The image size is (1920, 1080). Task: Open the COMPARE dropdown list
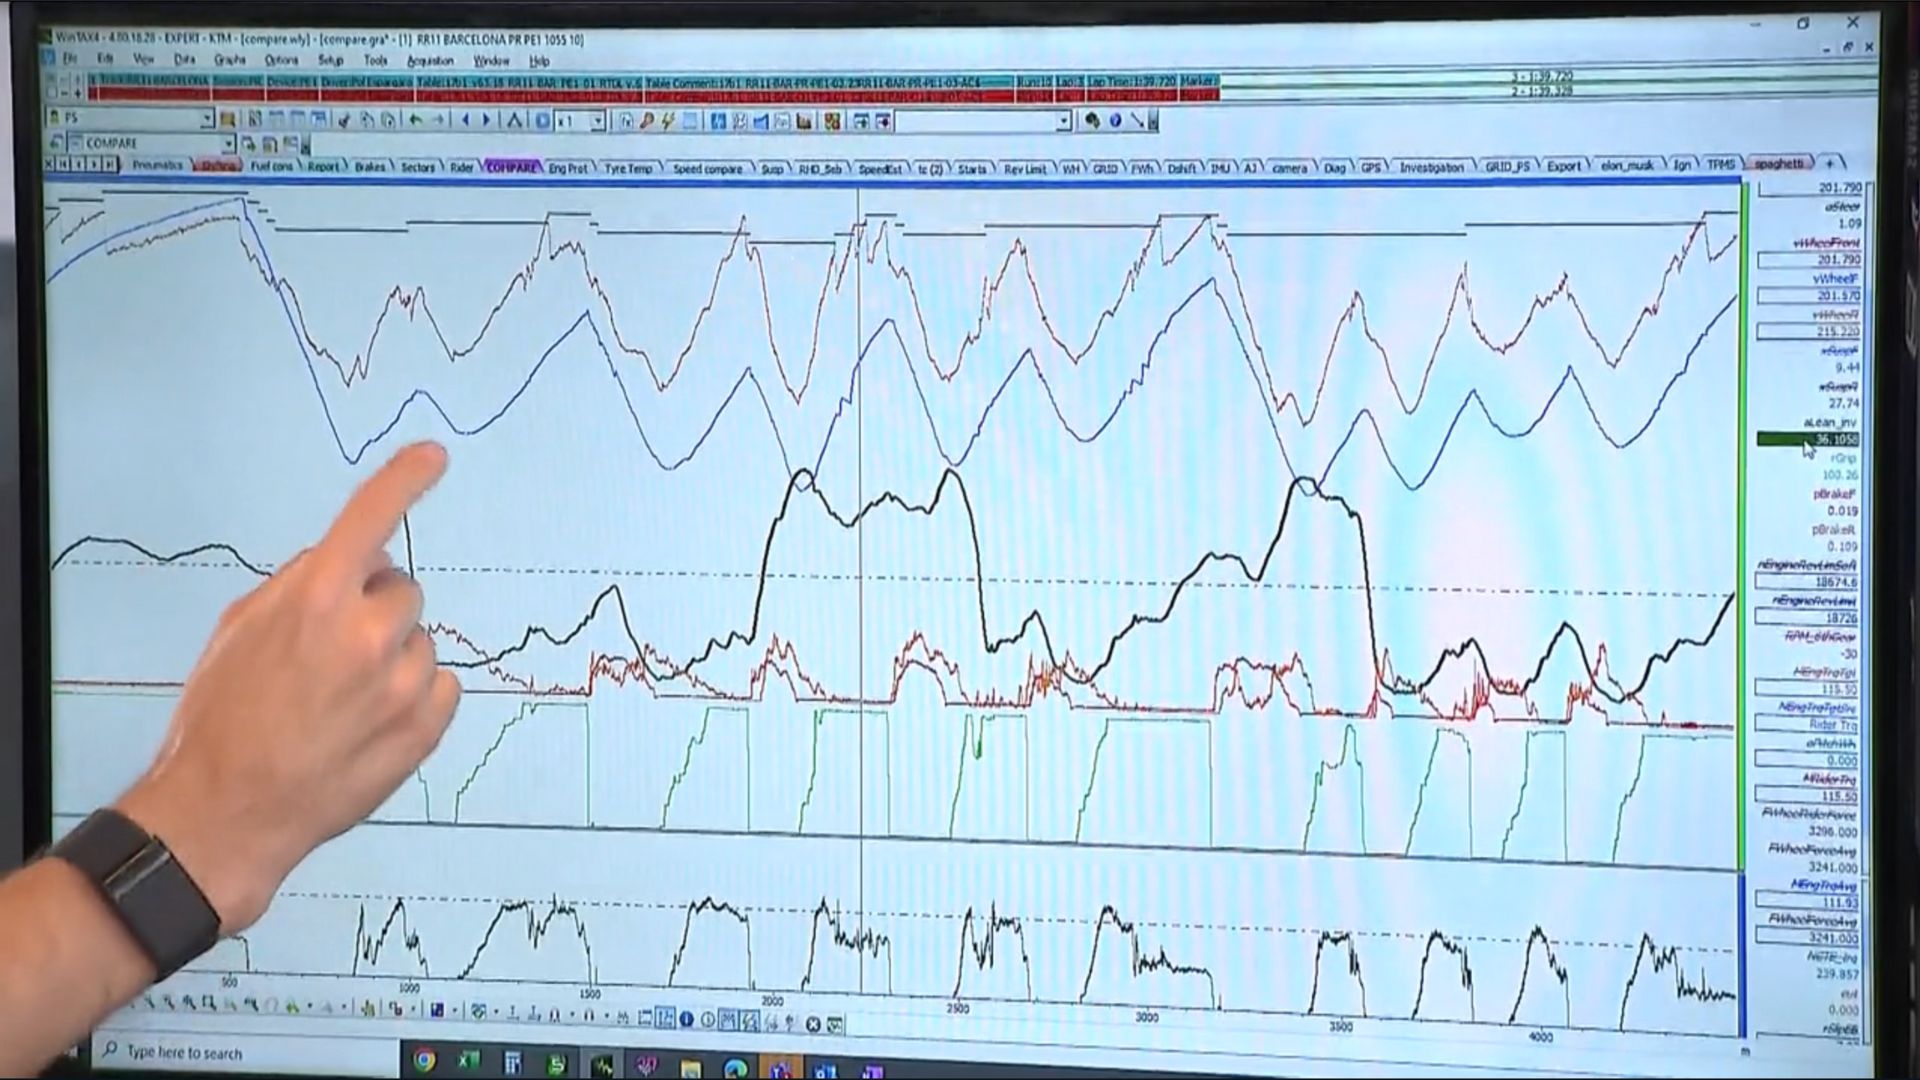[x=228, y=143]
